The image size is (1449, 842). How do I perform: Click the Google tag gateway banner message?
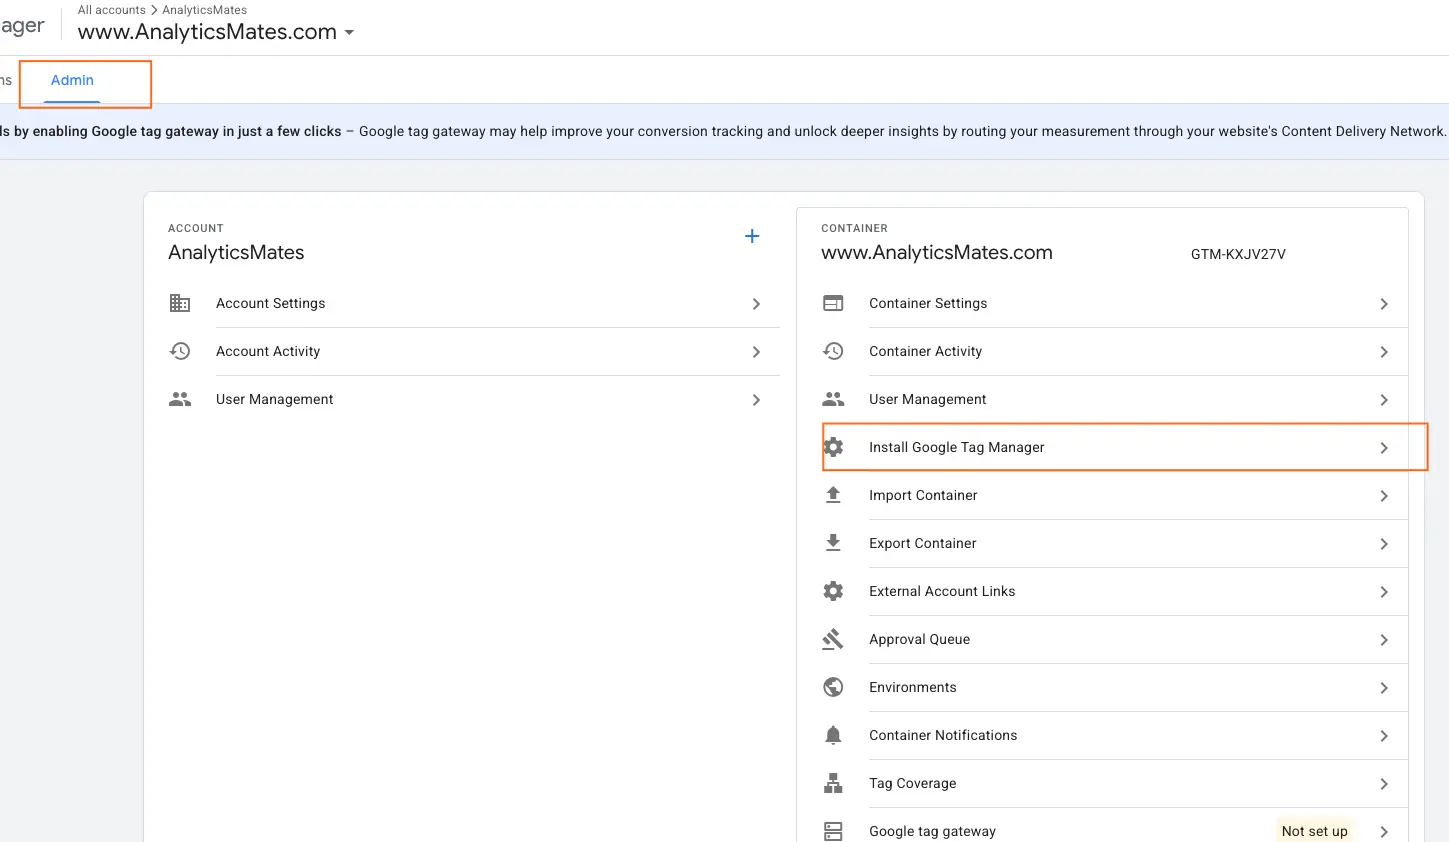pyautogui.click(x=724, y=131)
